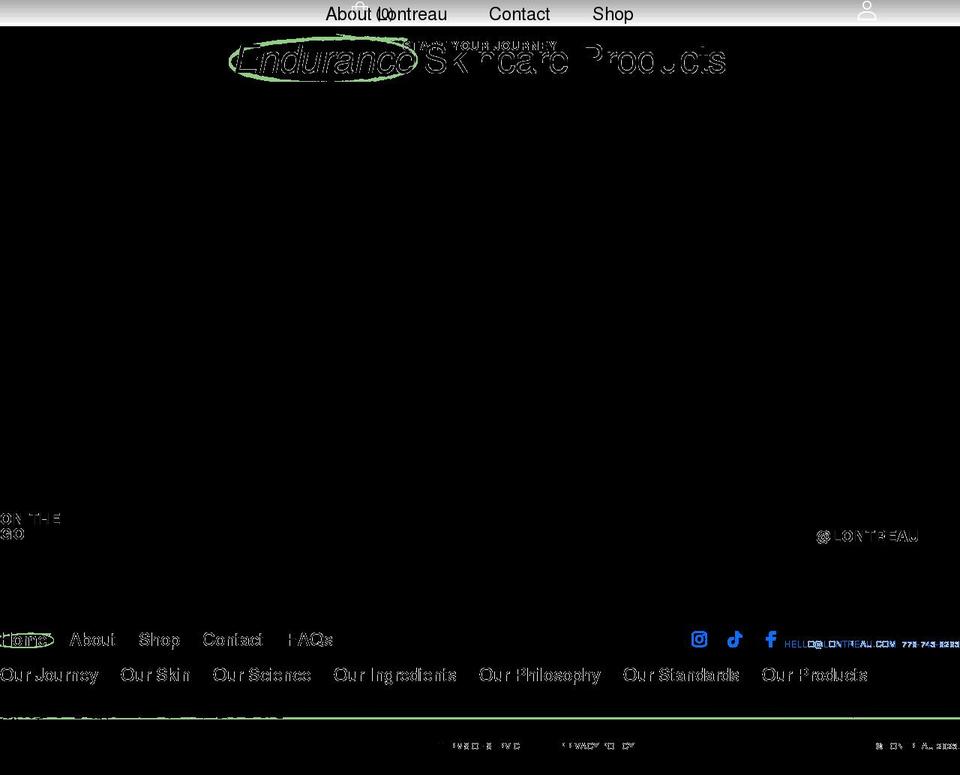Select About Lontreau in the top navigation
This screenshot has width=960, height=775.
pyautogui.click(x=386, y=14)
